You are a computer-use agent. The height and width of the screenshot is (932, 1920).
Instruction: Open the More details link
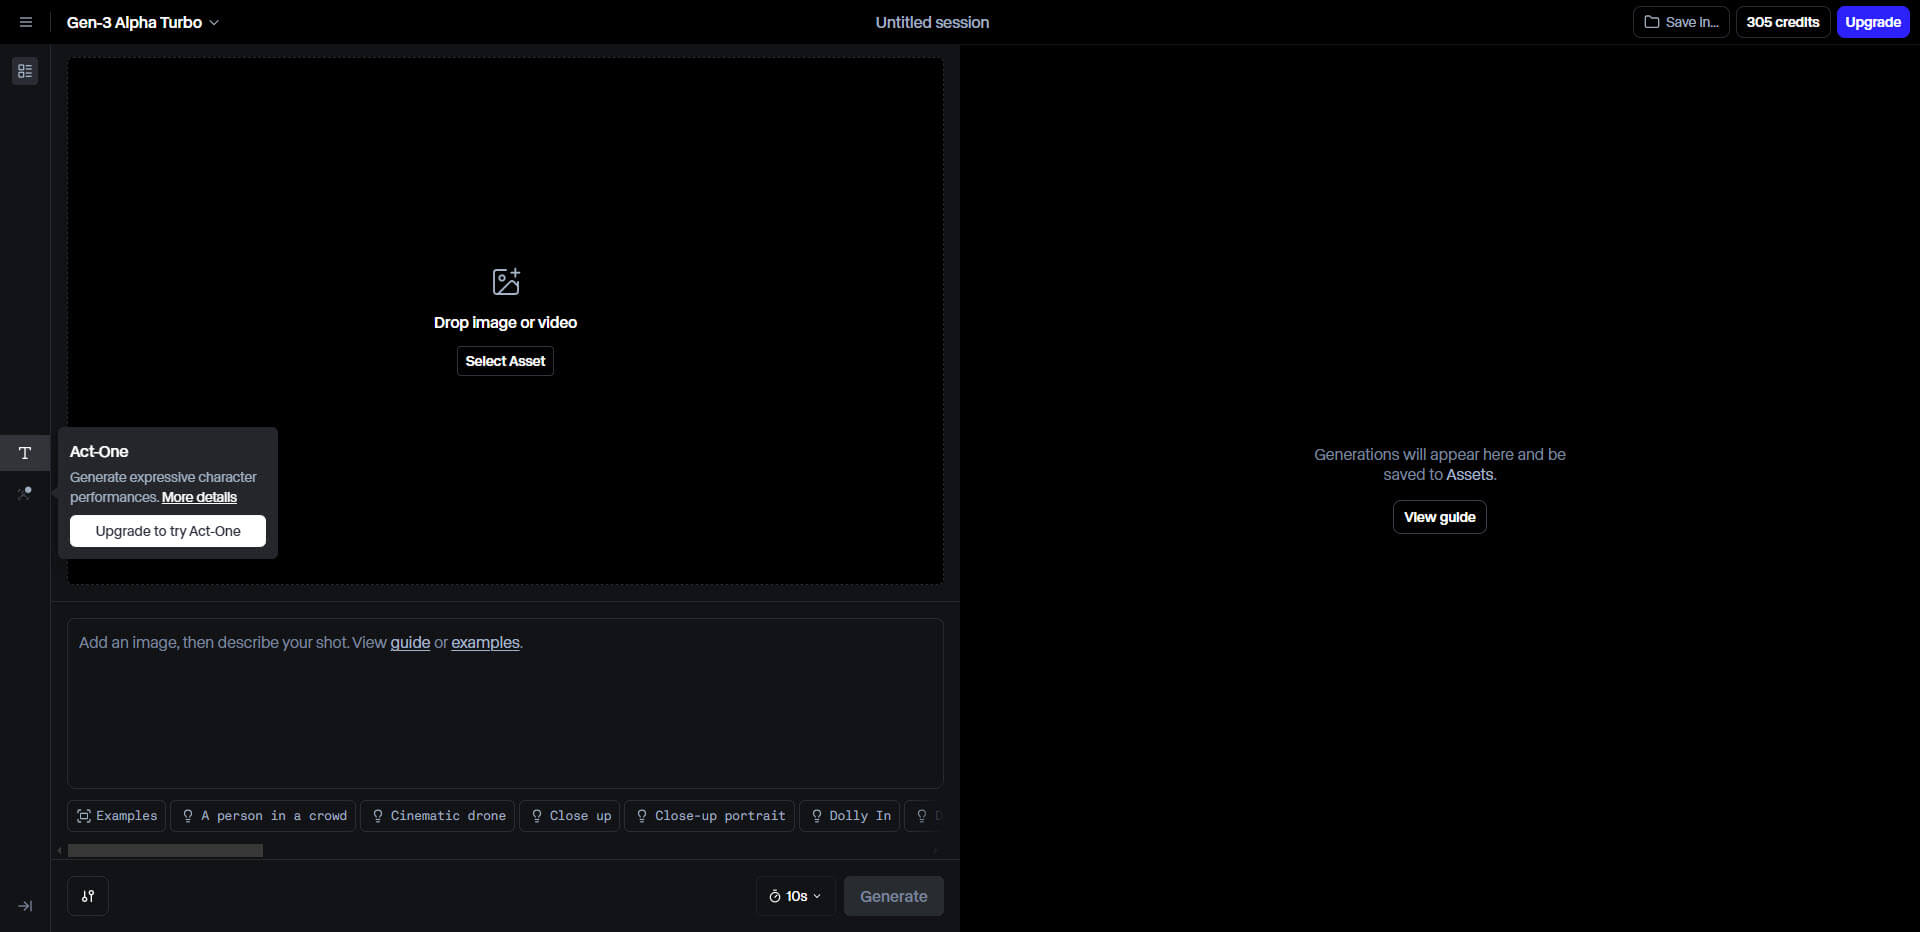[199, 497]
